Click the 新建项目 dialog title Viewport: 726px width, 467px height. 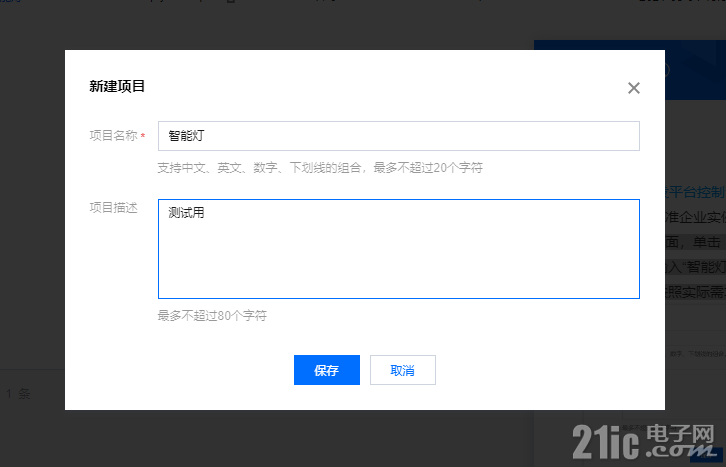point(117,86)
